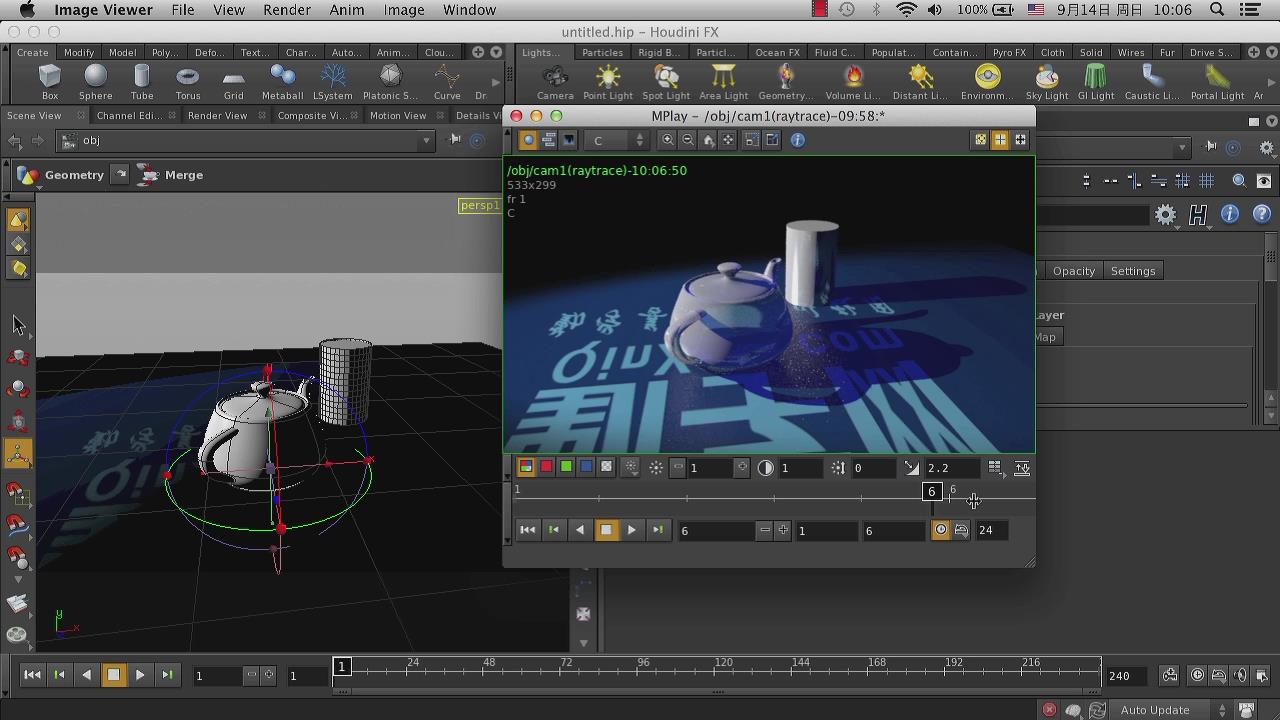Viewport: 1280px width, 720px height.
Task: Toggle green channel display in MPlay
Action: click(566, 467)
